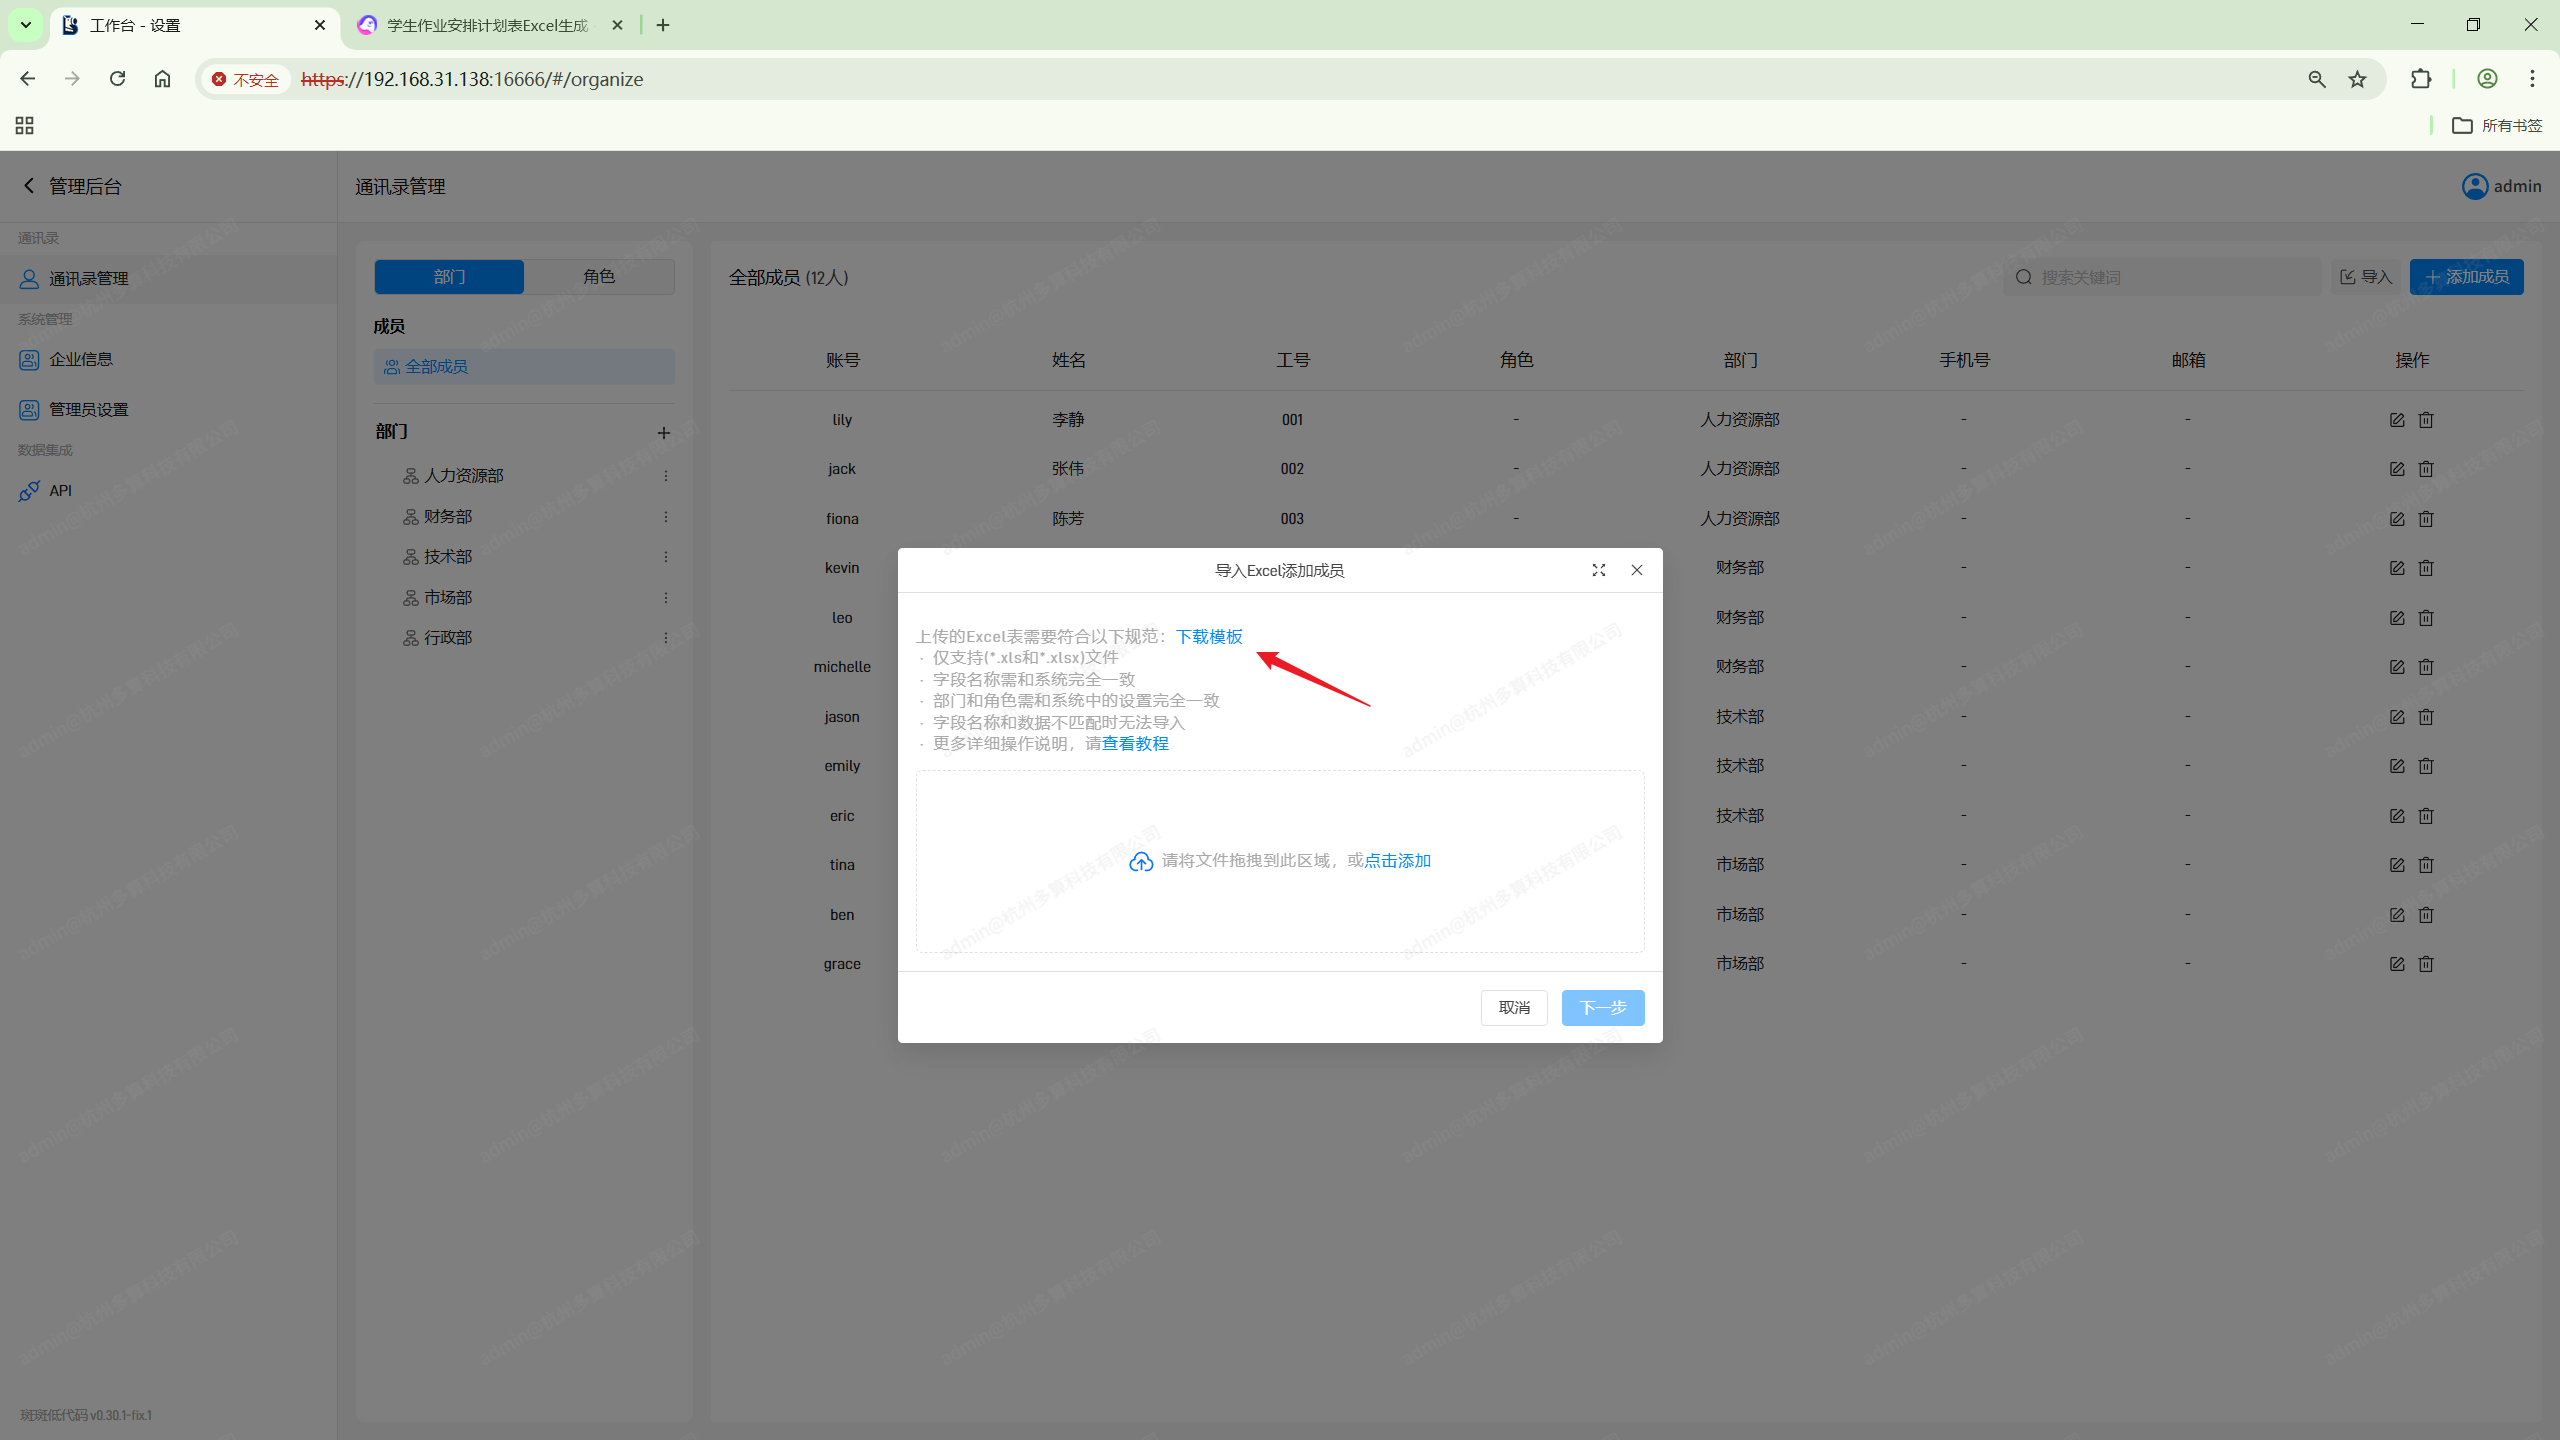The height and width of the screenshot is (1440, 2560).
Task: Click the 取消 button
Action: click(x=1514, y=1007)
